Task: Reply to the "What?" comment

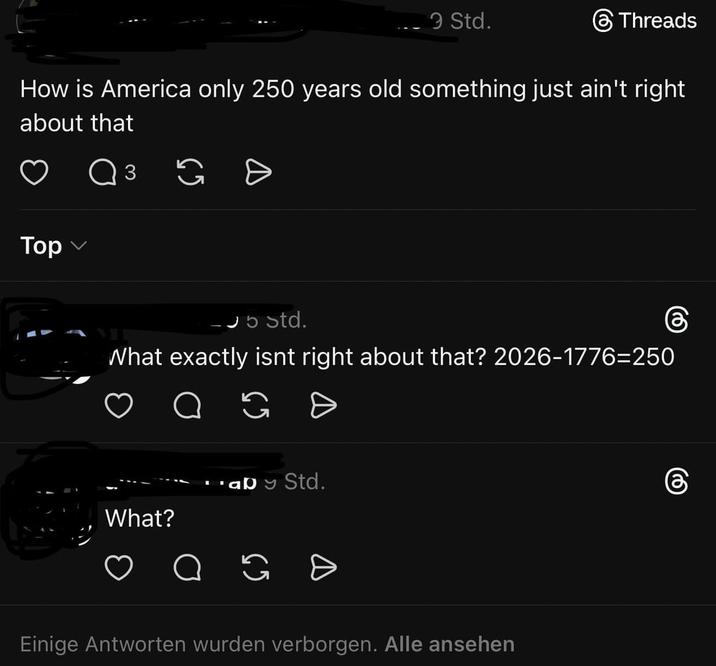Action: point(187,568)
